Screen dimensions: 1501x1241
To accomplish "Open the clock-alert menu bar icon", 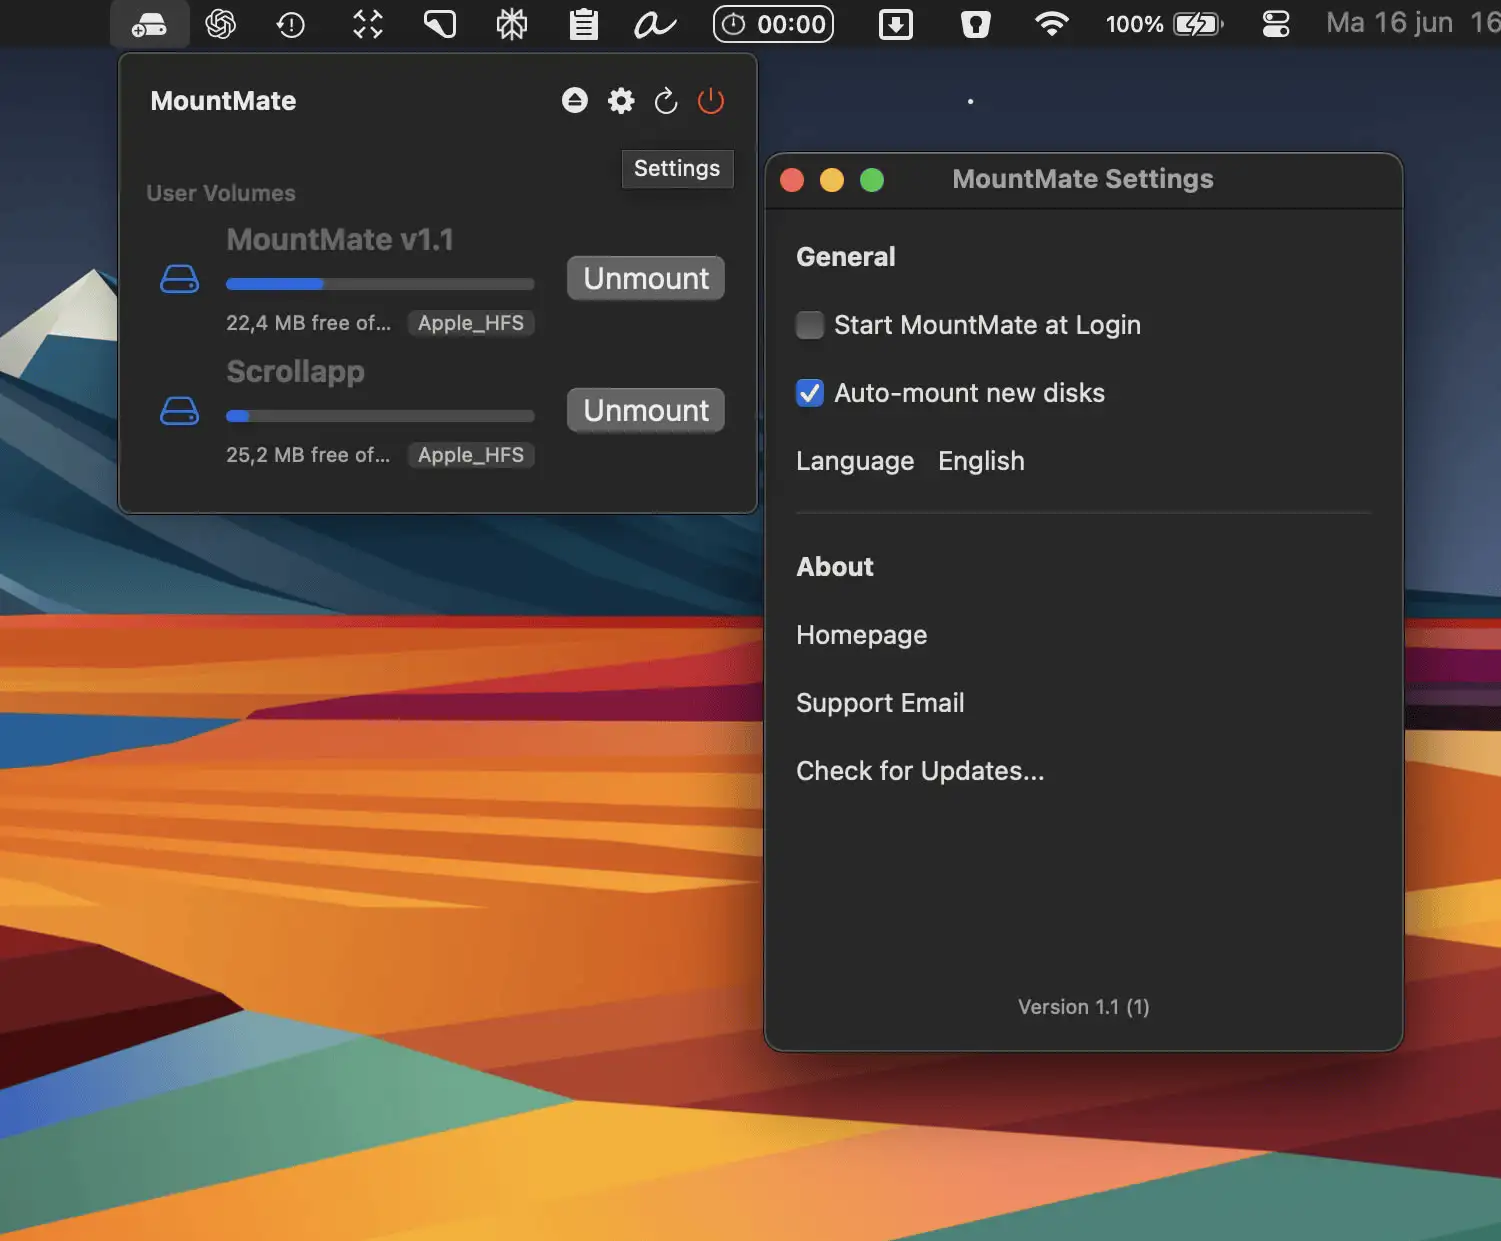I will point(291,25).
